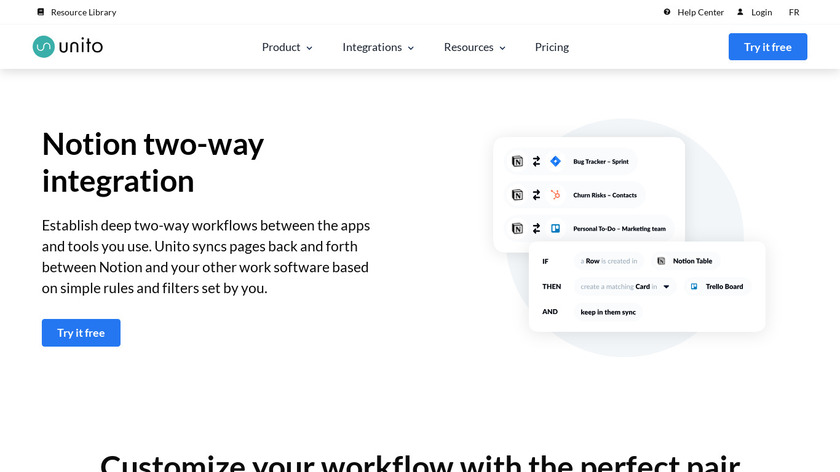The width and height of the screenshot is (840, 472).
Task: Click the 'keep in them sync' pill
Action: pos(608,312)
